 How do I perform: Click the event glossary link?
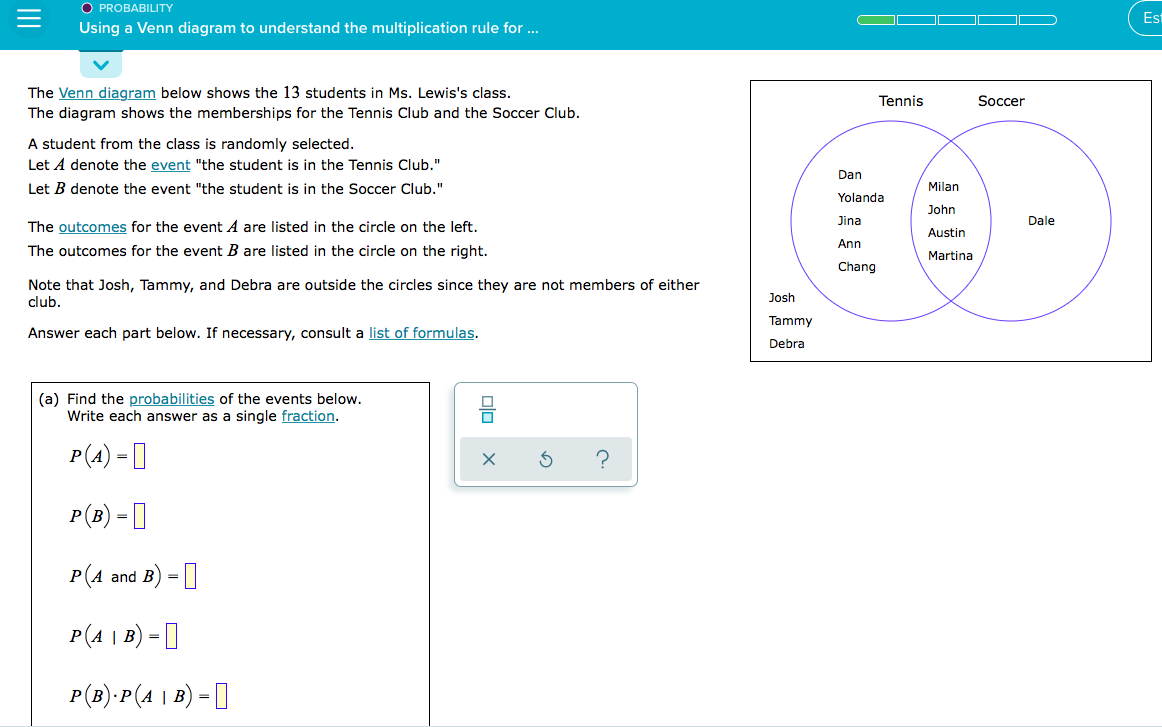pyautogui.click(x=170, y=165)
